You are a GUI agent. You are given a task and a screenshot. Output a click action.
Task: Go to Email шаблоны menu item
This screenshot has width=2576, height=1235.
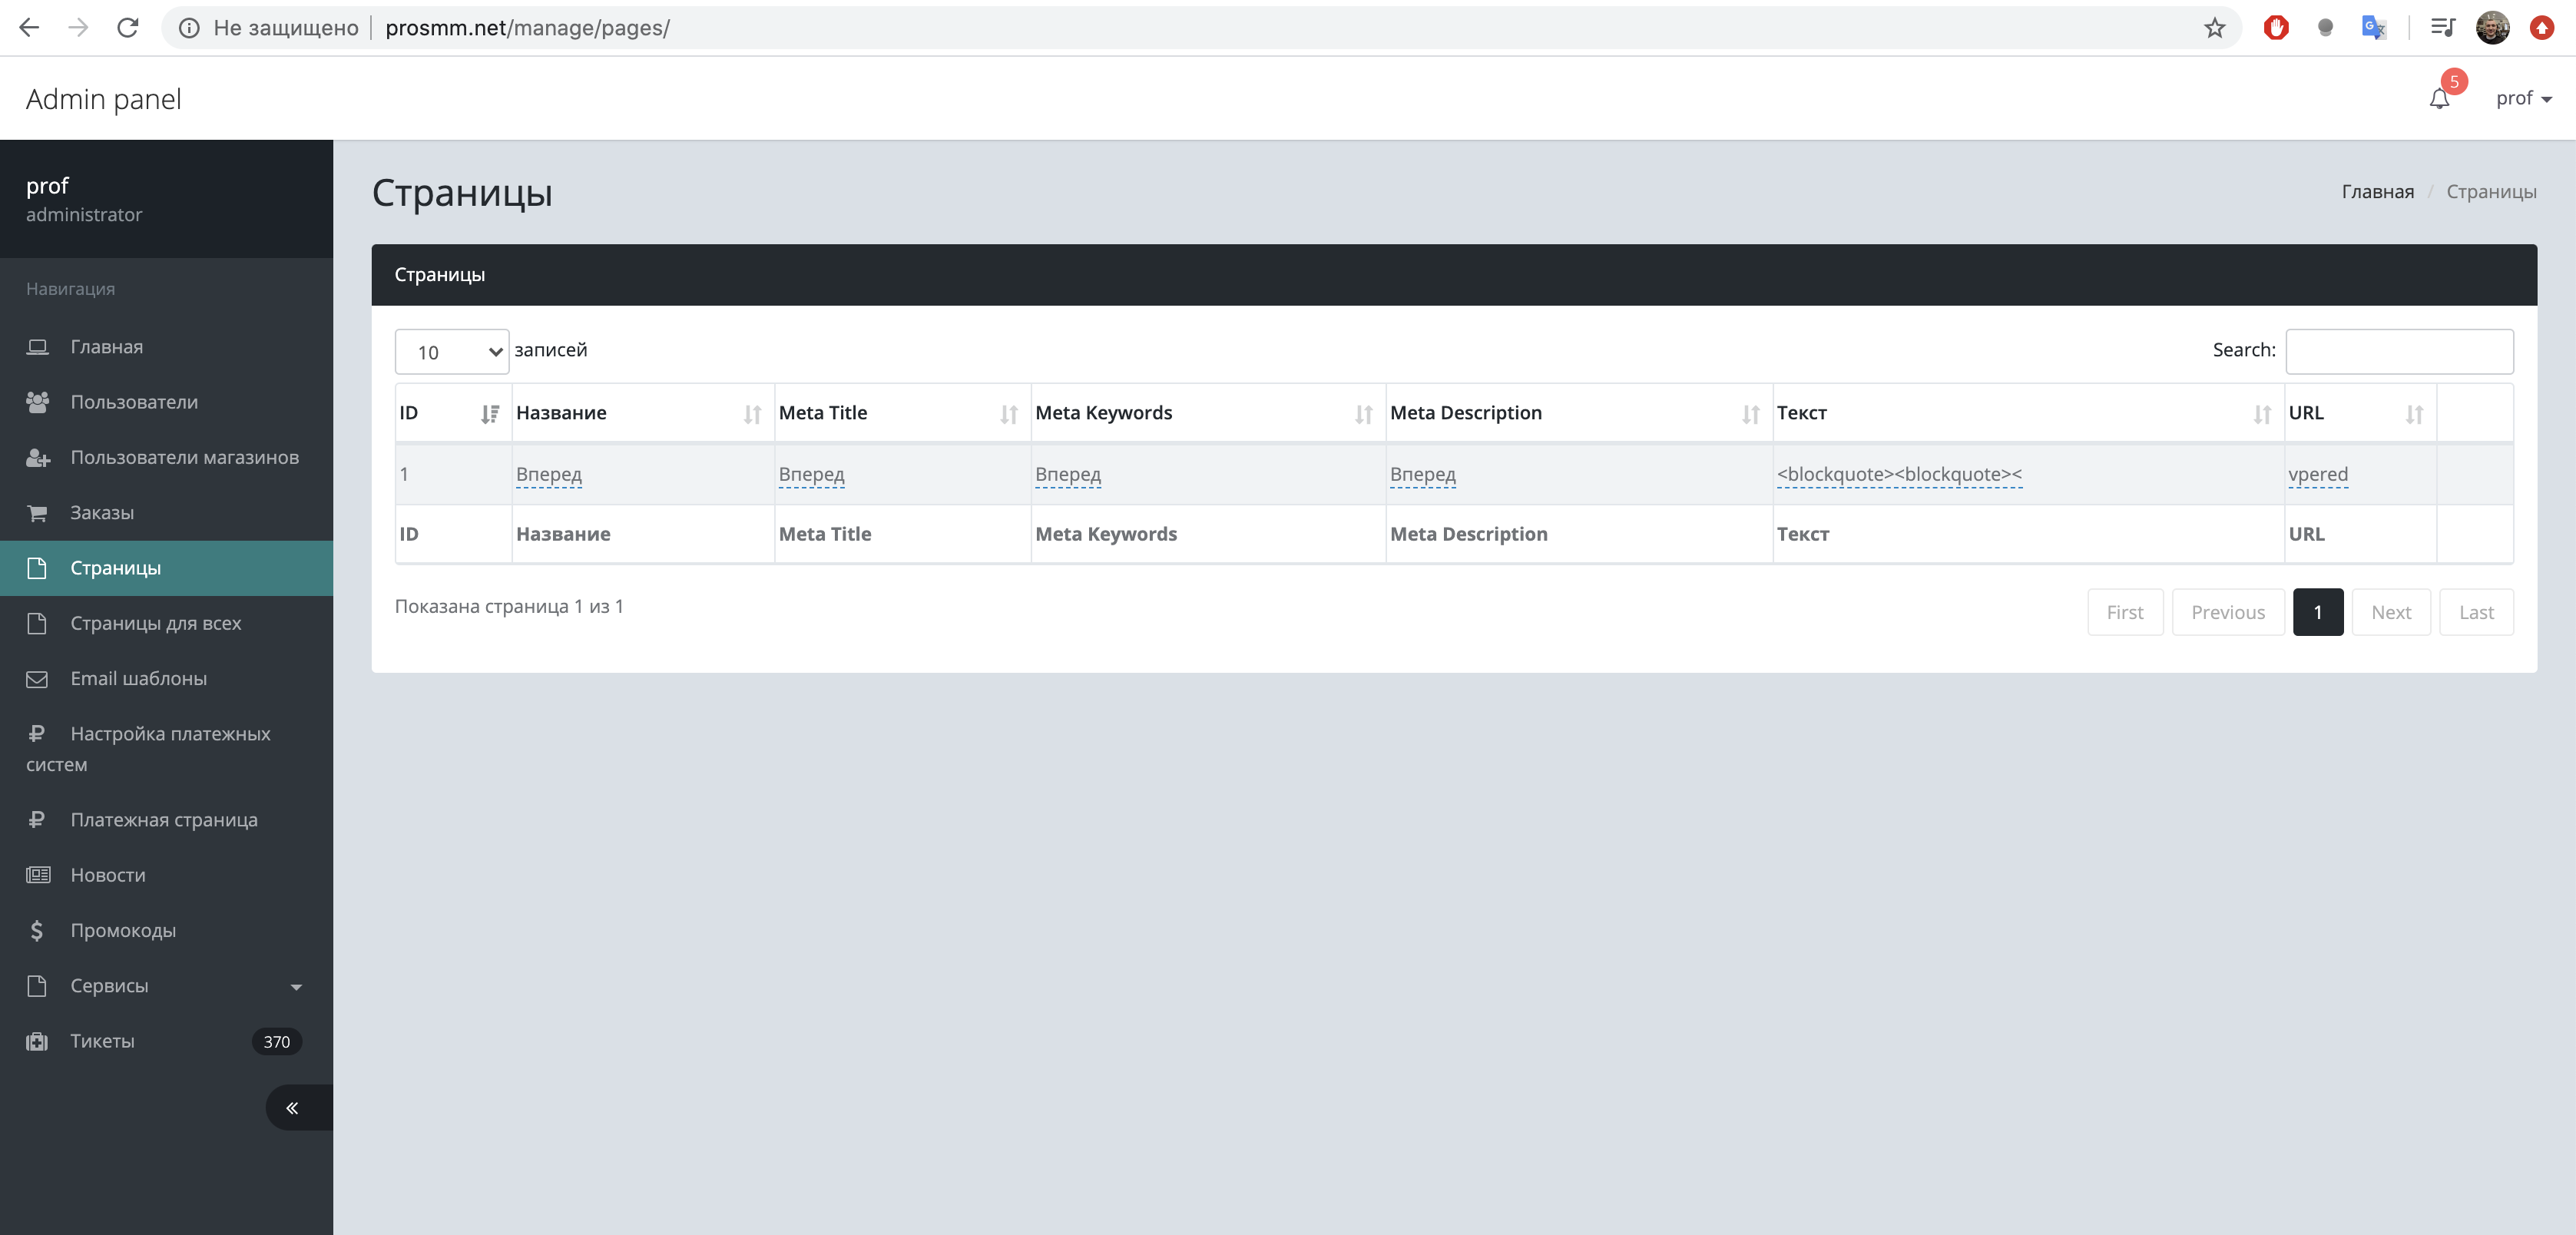click(x=138, y=678)
